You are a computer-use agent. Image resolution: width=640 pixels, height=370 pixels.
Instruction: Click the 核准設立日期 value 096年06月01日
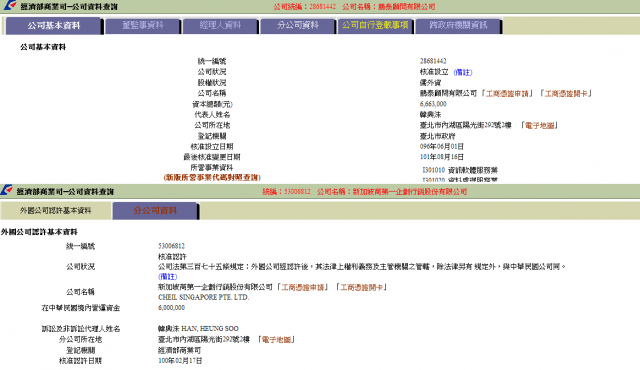442,146
